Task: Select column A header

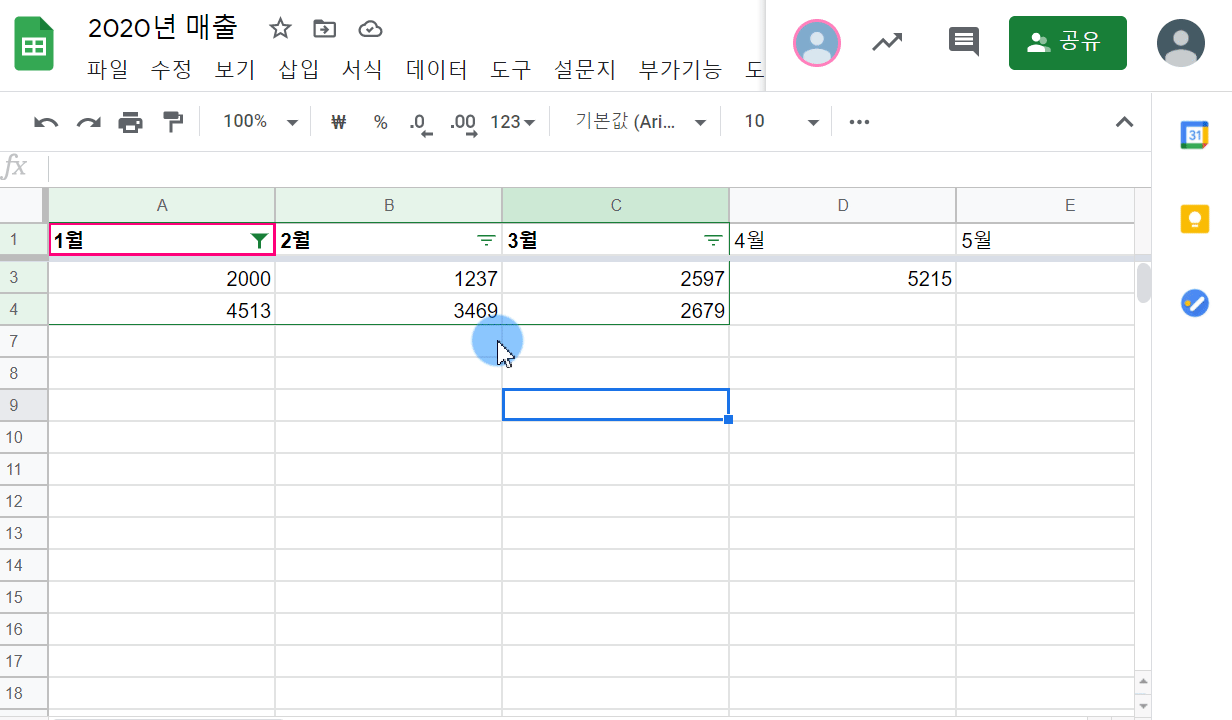Action: coord(162,205)
